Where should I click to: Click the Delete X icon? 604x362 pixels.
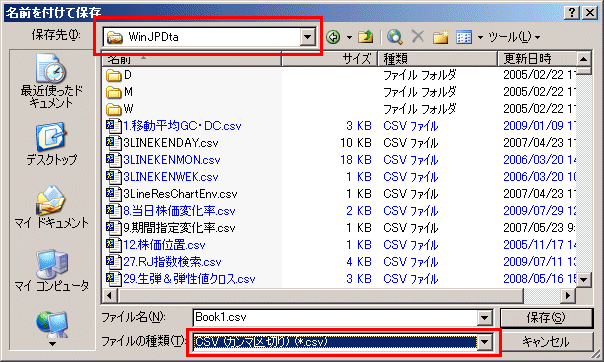tap(418, 37)
